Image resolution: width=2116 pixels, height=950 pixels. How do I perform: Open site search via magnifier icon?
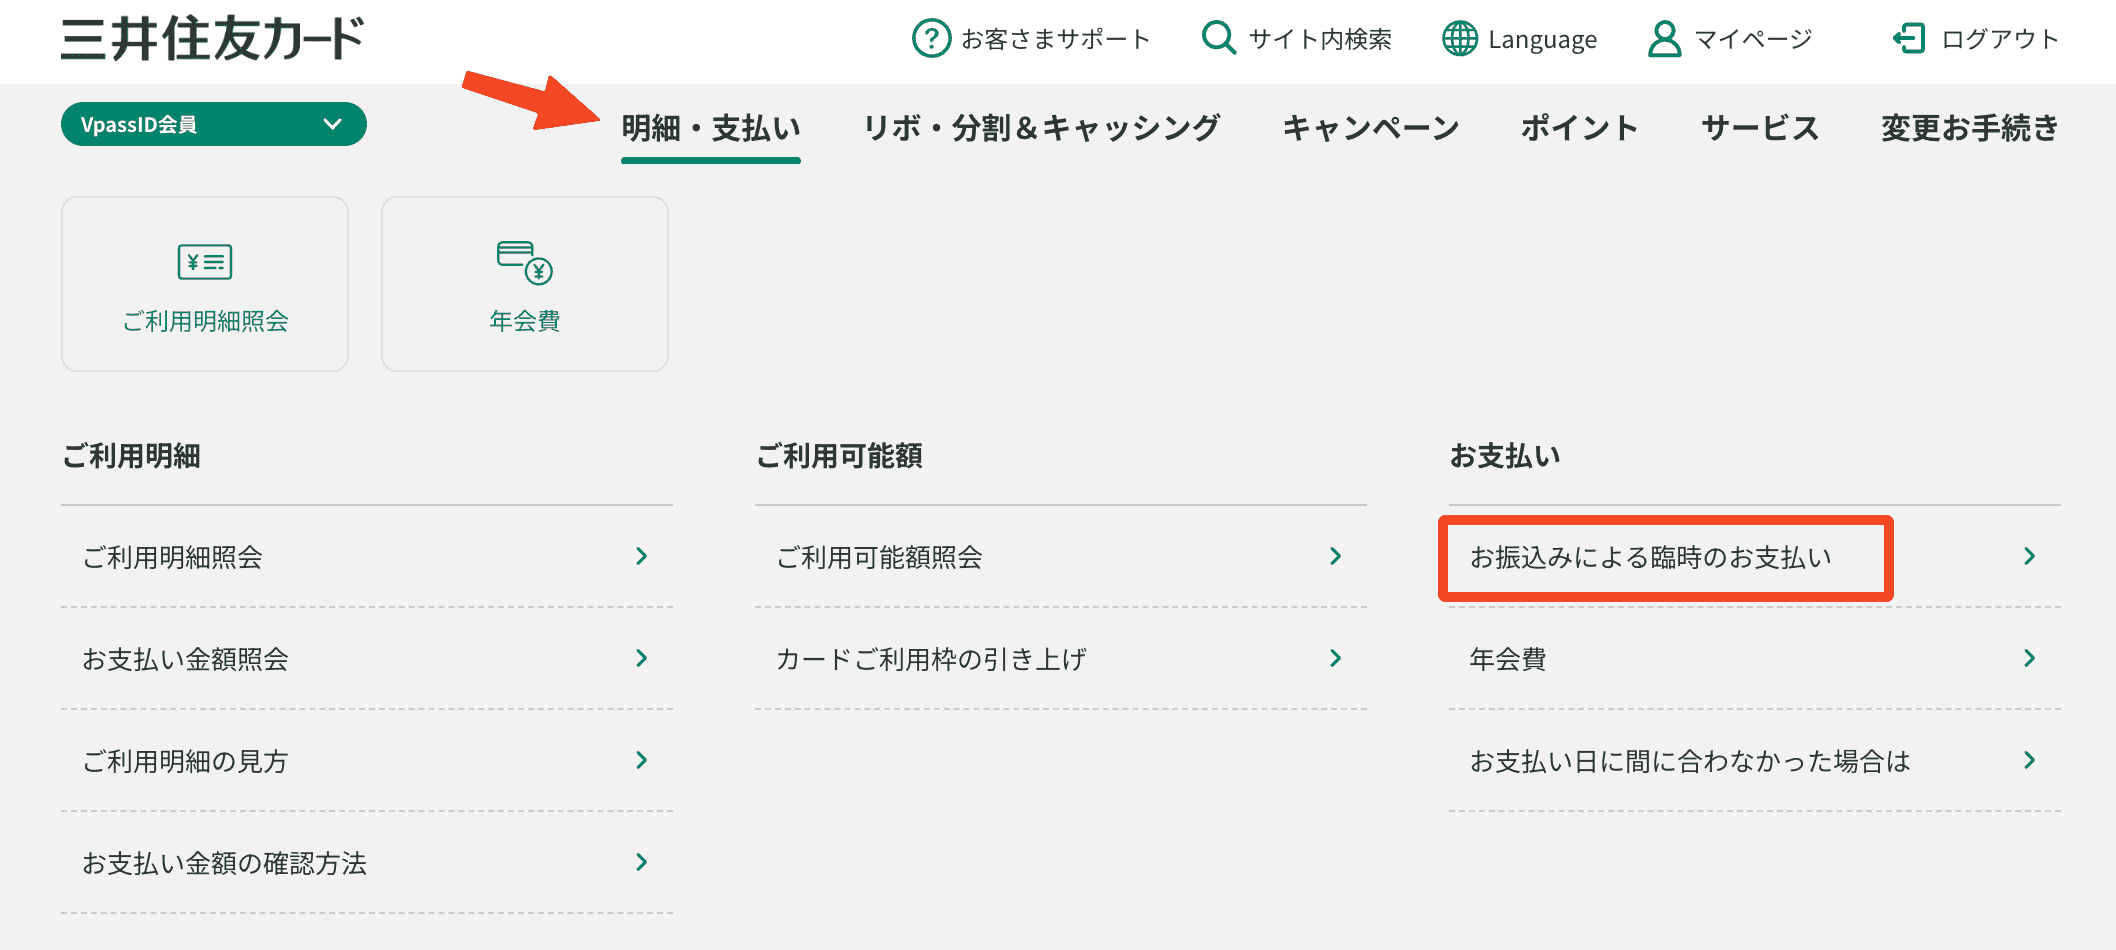1218,38
